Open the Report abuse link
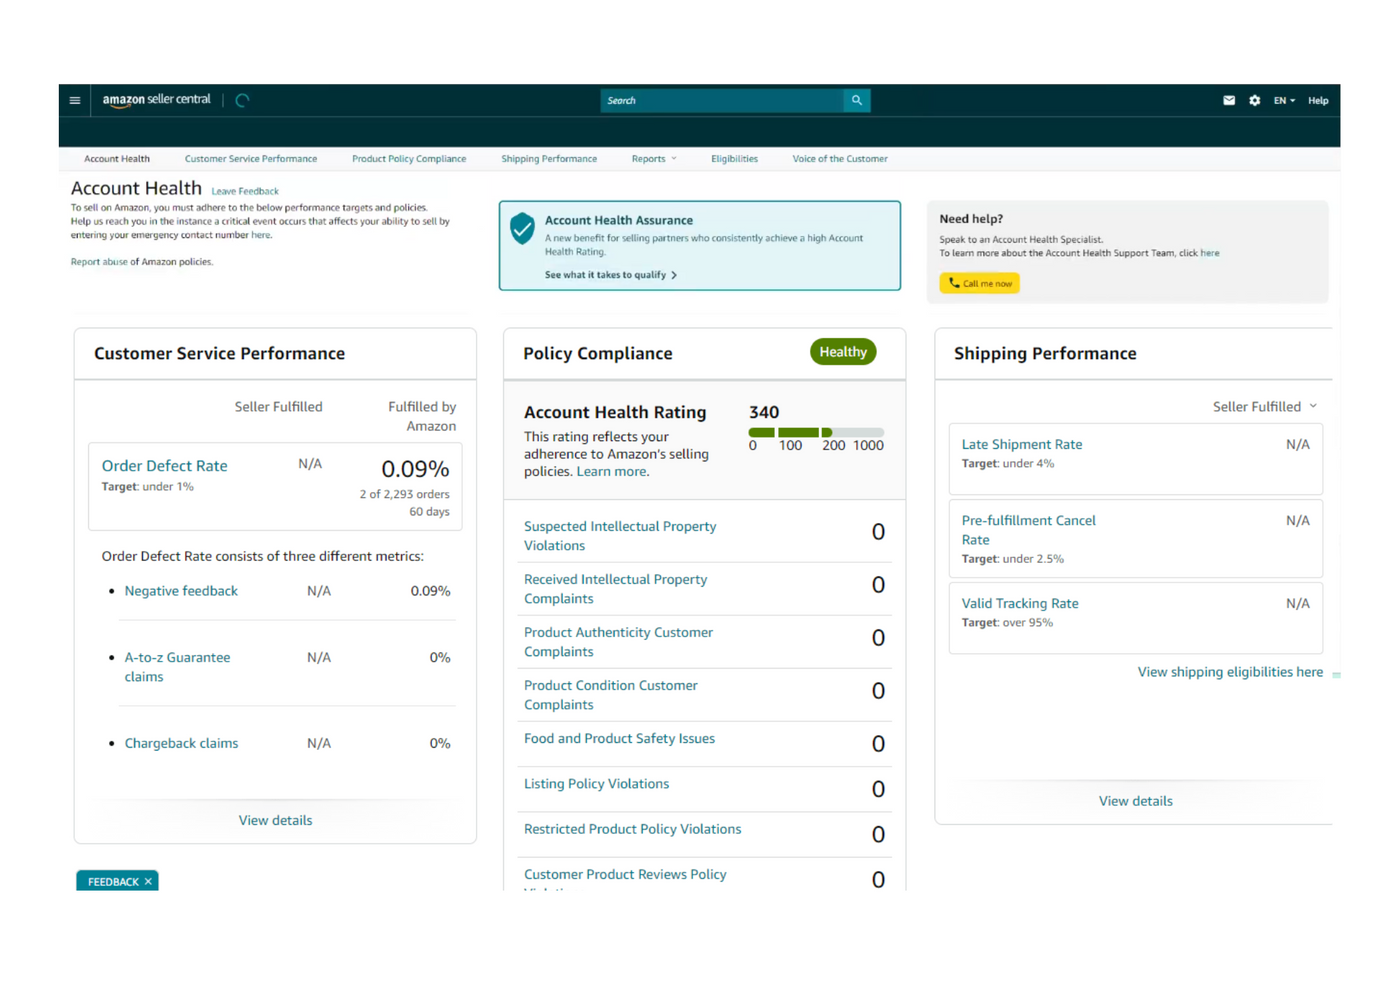1400x990 pixels. (99, 262)
